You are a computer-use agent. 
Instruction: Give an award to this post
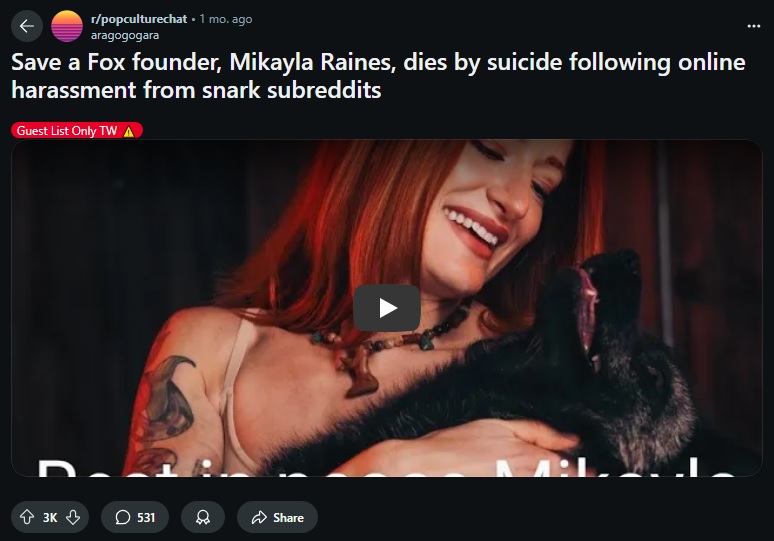[203, 517]
